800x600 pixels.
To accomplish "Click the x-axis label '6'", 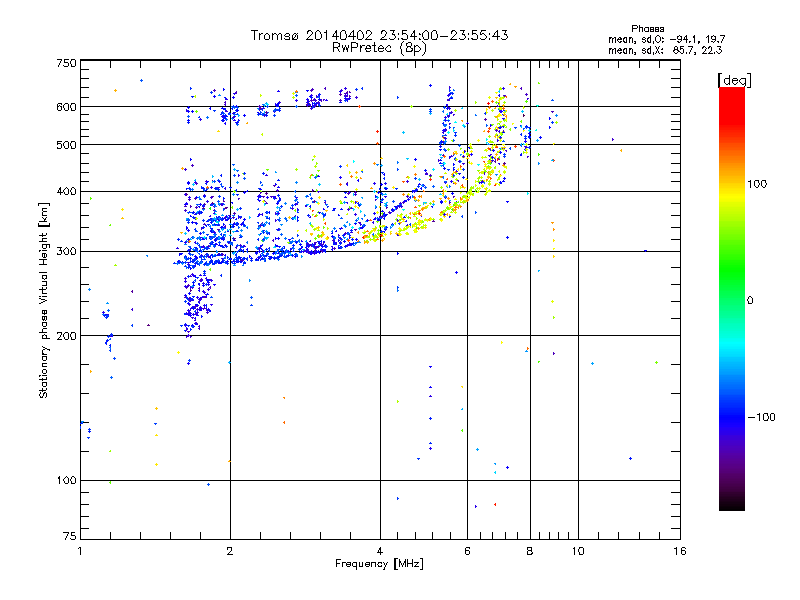I will (467, 551).
